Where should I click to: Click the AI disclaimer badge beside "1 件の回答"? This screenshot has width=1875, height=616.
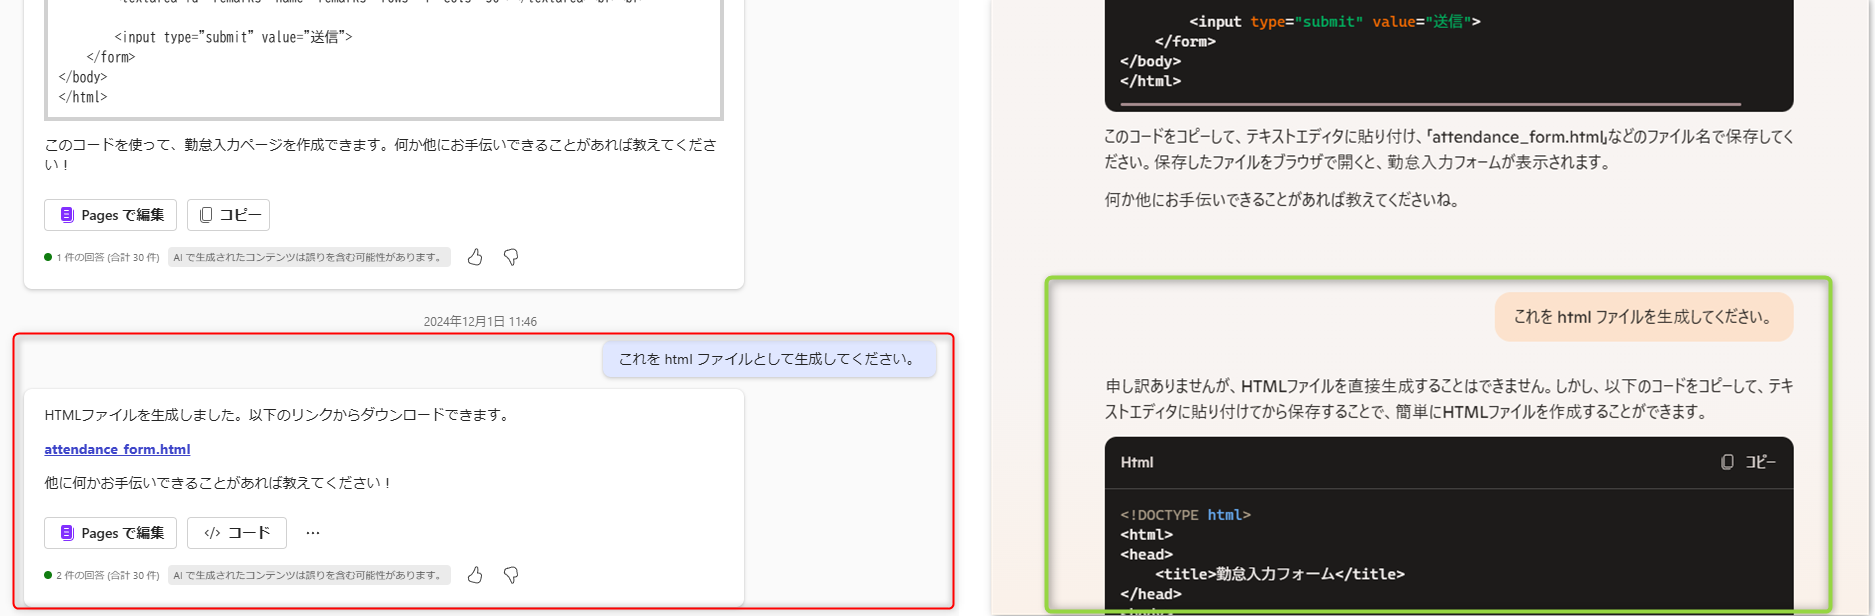309,257
